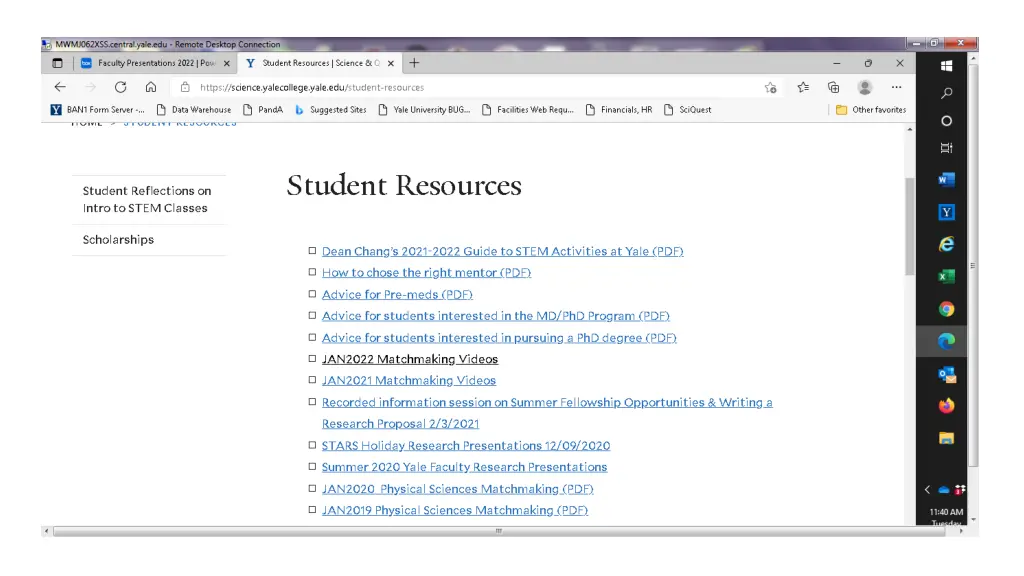Open the SciQuest bookmark
Image resolution: width=1024 pixels, height=576 pixels.
[688, 110]
